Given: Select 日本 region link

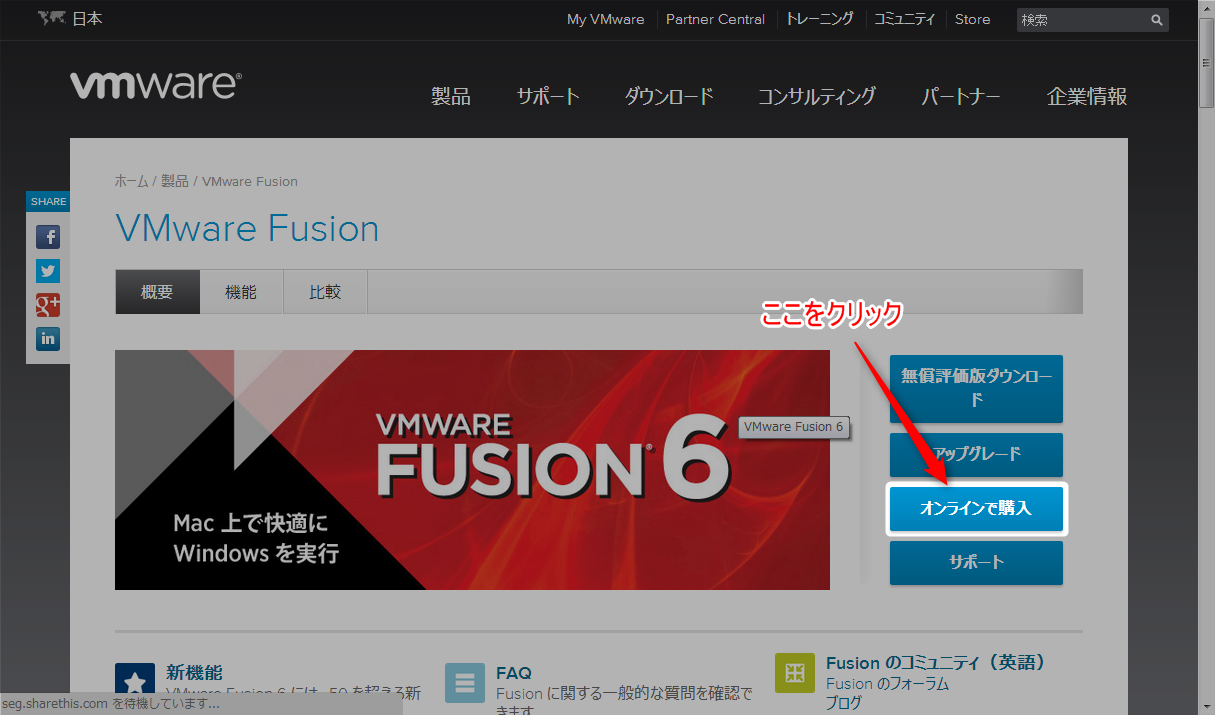Looking at the screenshot, I should (x=87, y=19).
